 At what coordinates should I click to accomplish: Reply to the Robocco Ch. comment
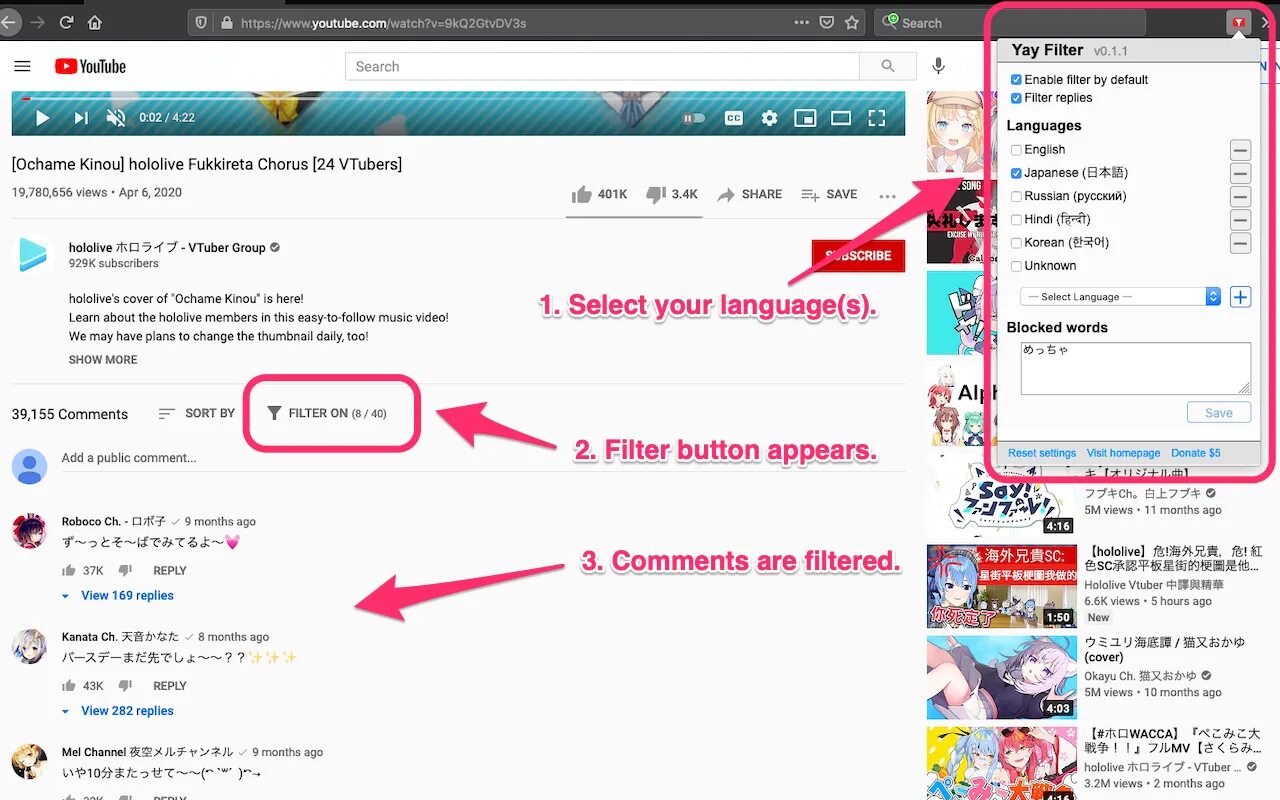pos(170,571)
